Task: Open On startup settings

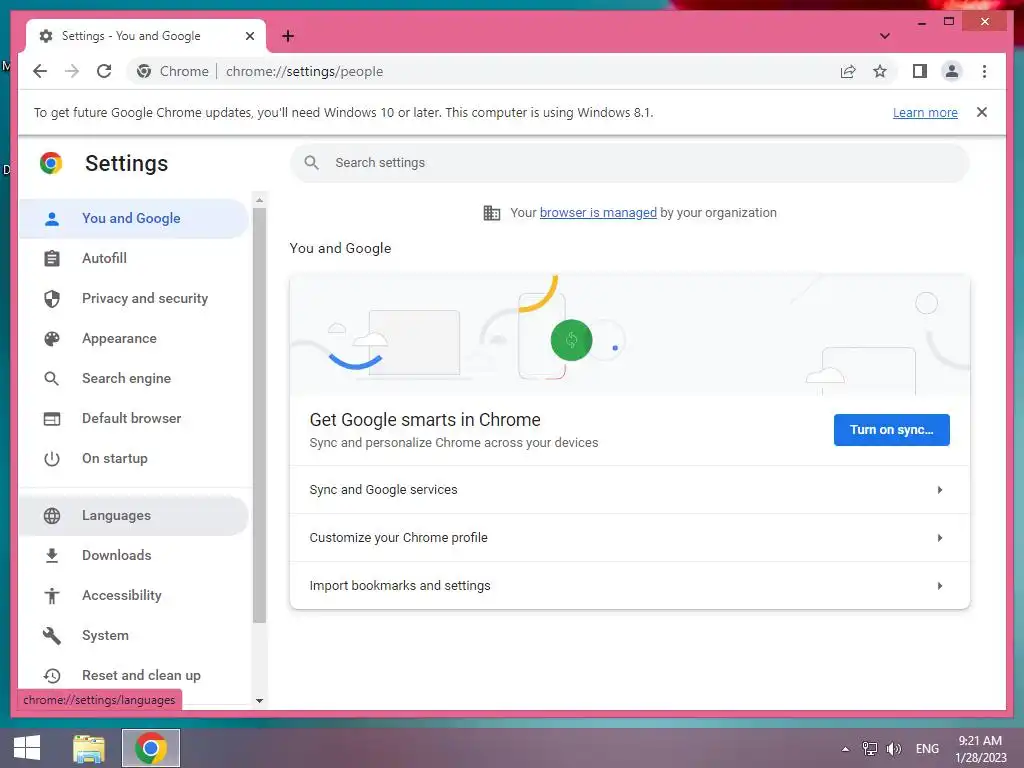Action: (134, 458)
